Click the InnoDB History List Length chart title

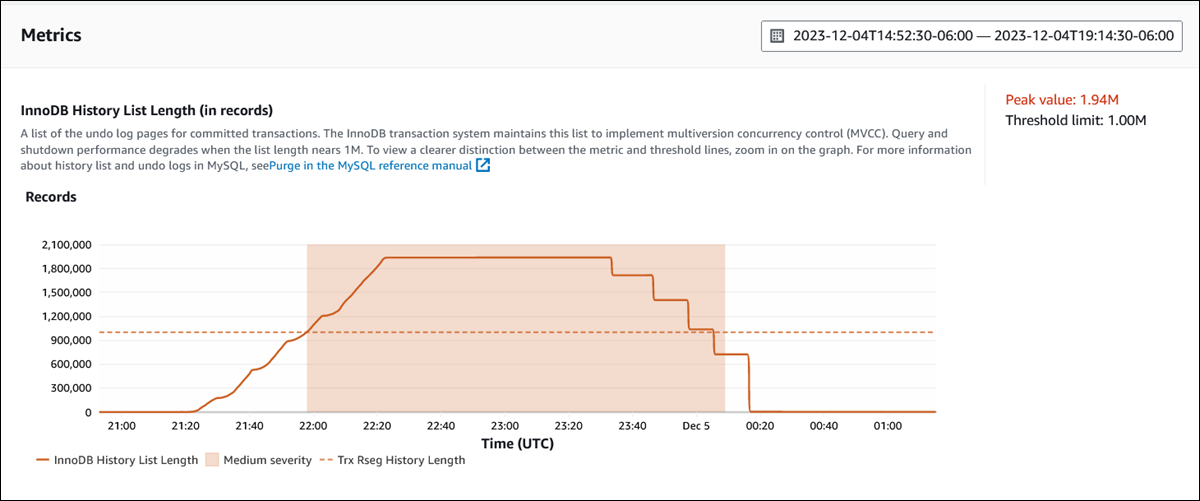point(147,110)
